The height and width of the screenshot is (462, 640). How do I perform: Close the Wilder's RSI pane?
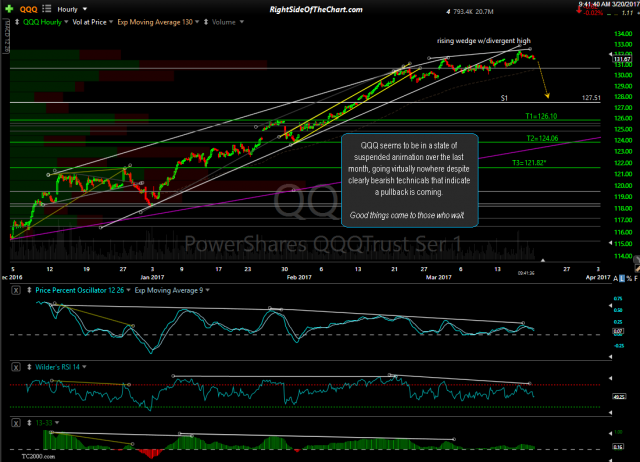pos(16,367)
